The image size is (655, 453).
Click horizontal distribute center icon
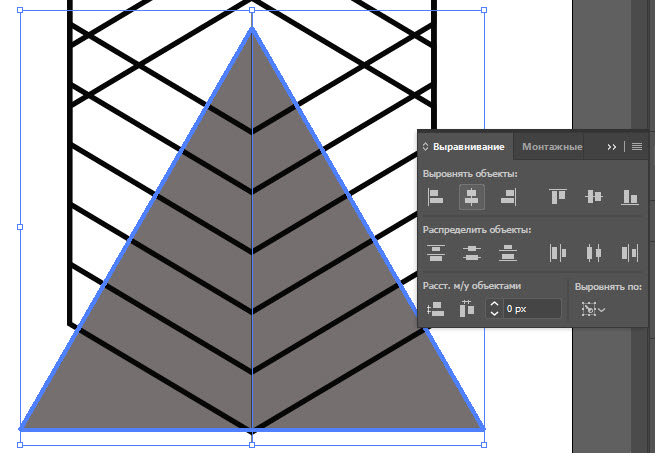tap(594, 253)
